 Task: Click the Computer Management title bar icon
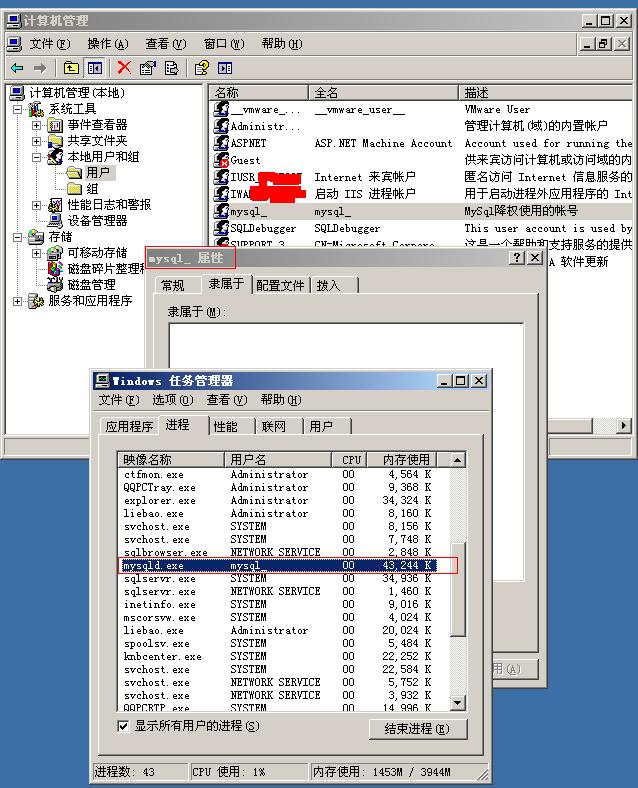point(14,21)
